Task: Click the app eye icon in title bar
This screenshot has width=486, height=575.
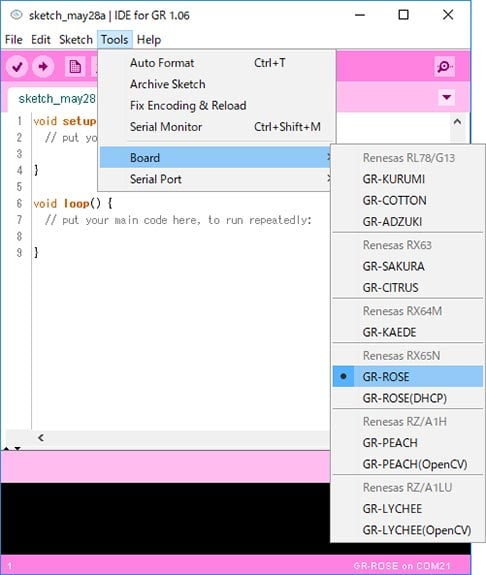Action: [17, 15]
